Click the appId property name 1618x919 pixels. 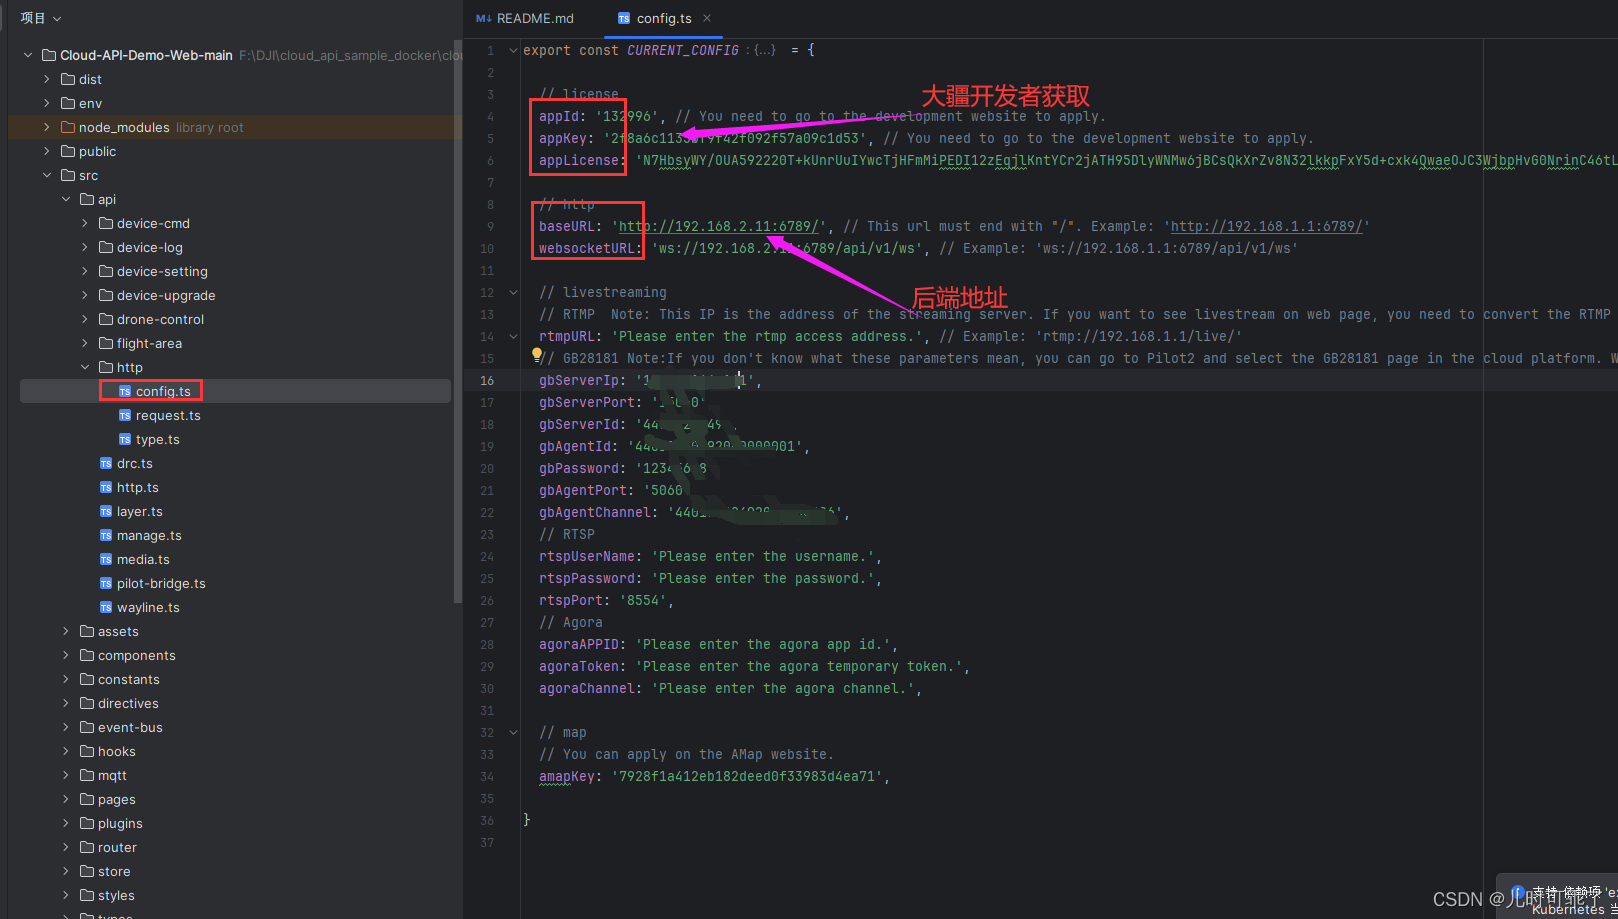(558, 116)
